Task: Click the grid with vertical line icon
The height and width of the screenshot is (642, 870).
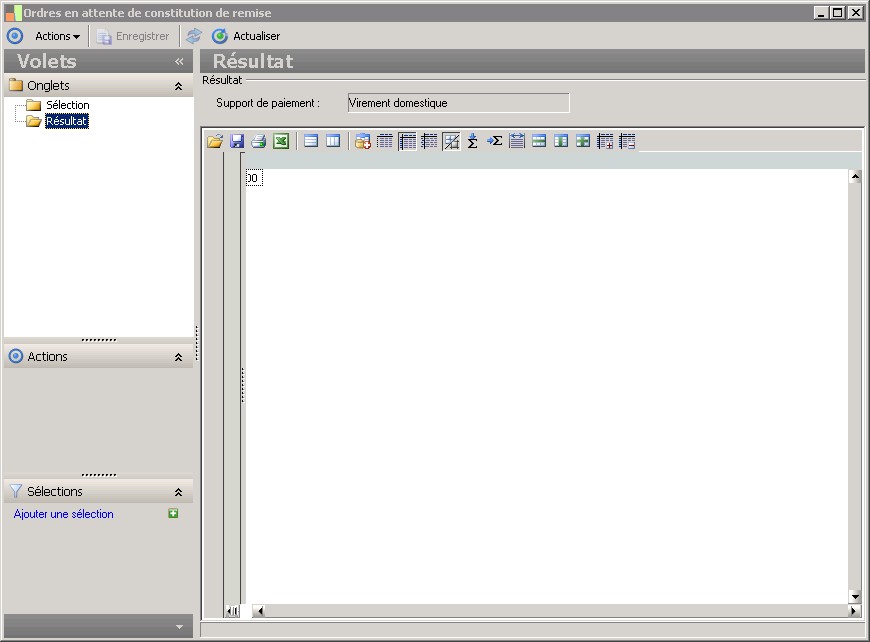Action: tap(429, 141)
